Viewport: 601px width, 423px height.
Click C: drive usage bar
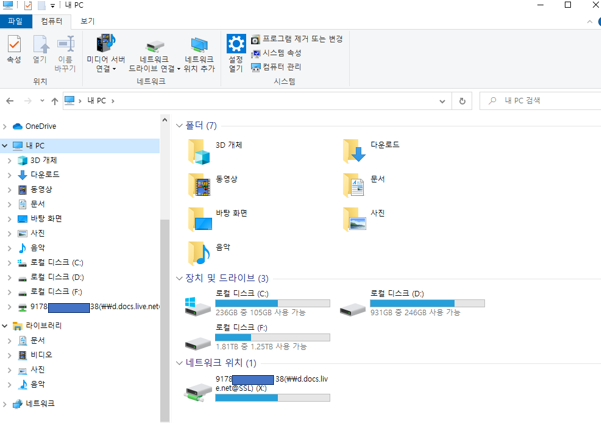tap(273, 303)
